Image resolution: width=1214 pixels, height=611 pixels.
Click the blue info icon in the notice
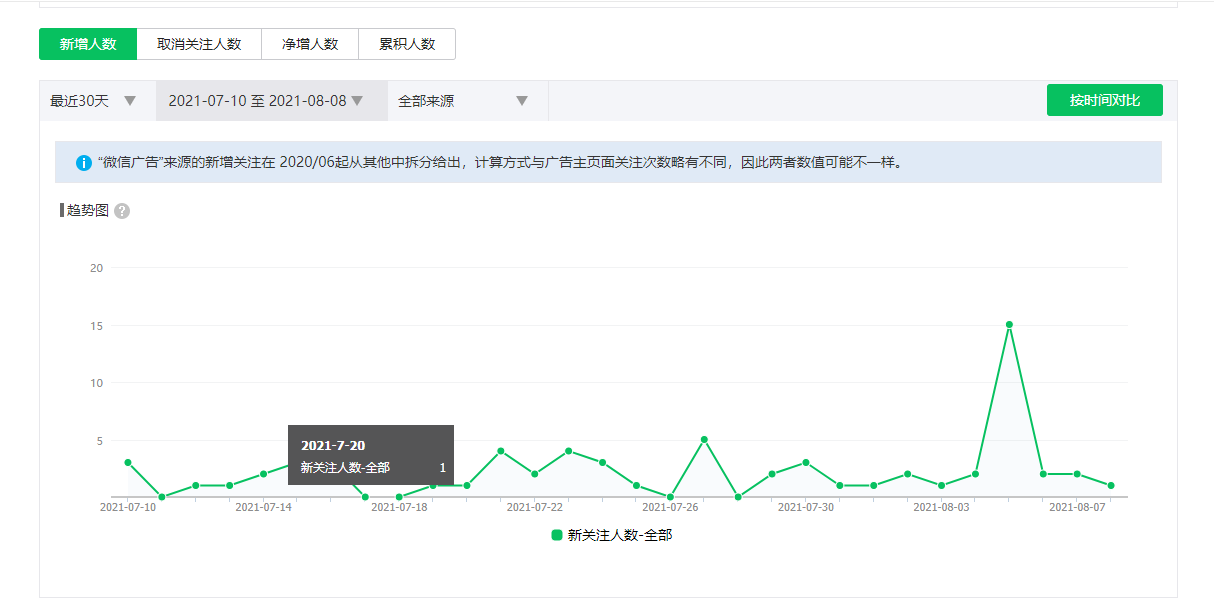(83, 162)
